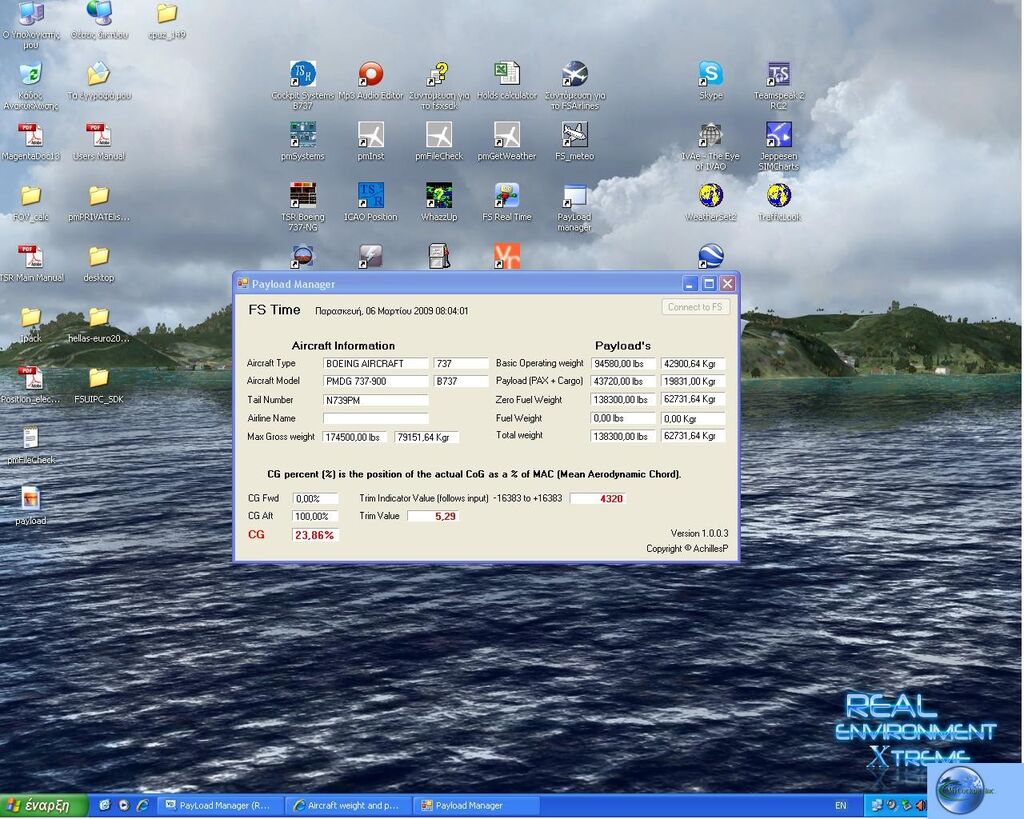Click the Max Gross weight 79151,64 Kgr field

[x=426, y=437]
